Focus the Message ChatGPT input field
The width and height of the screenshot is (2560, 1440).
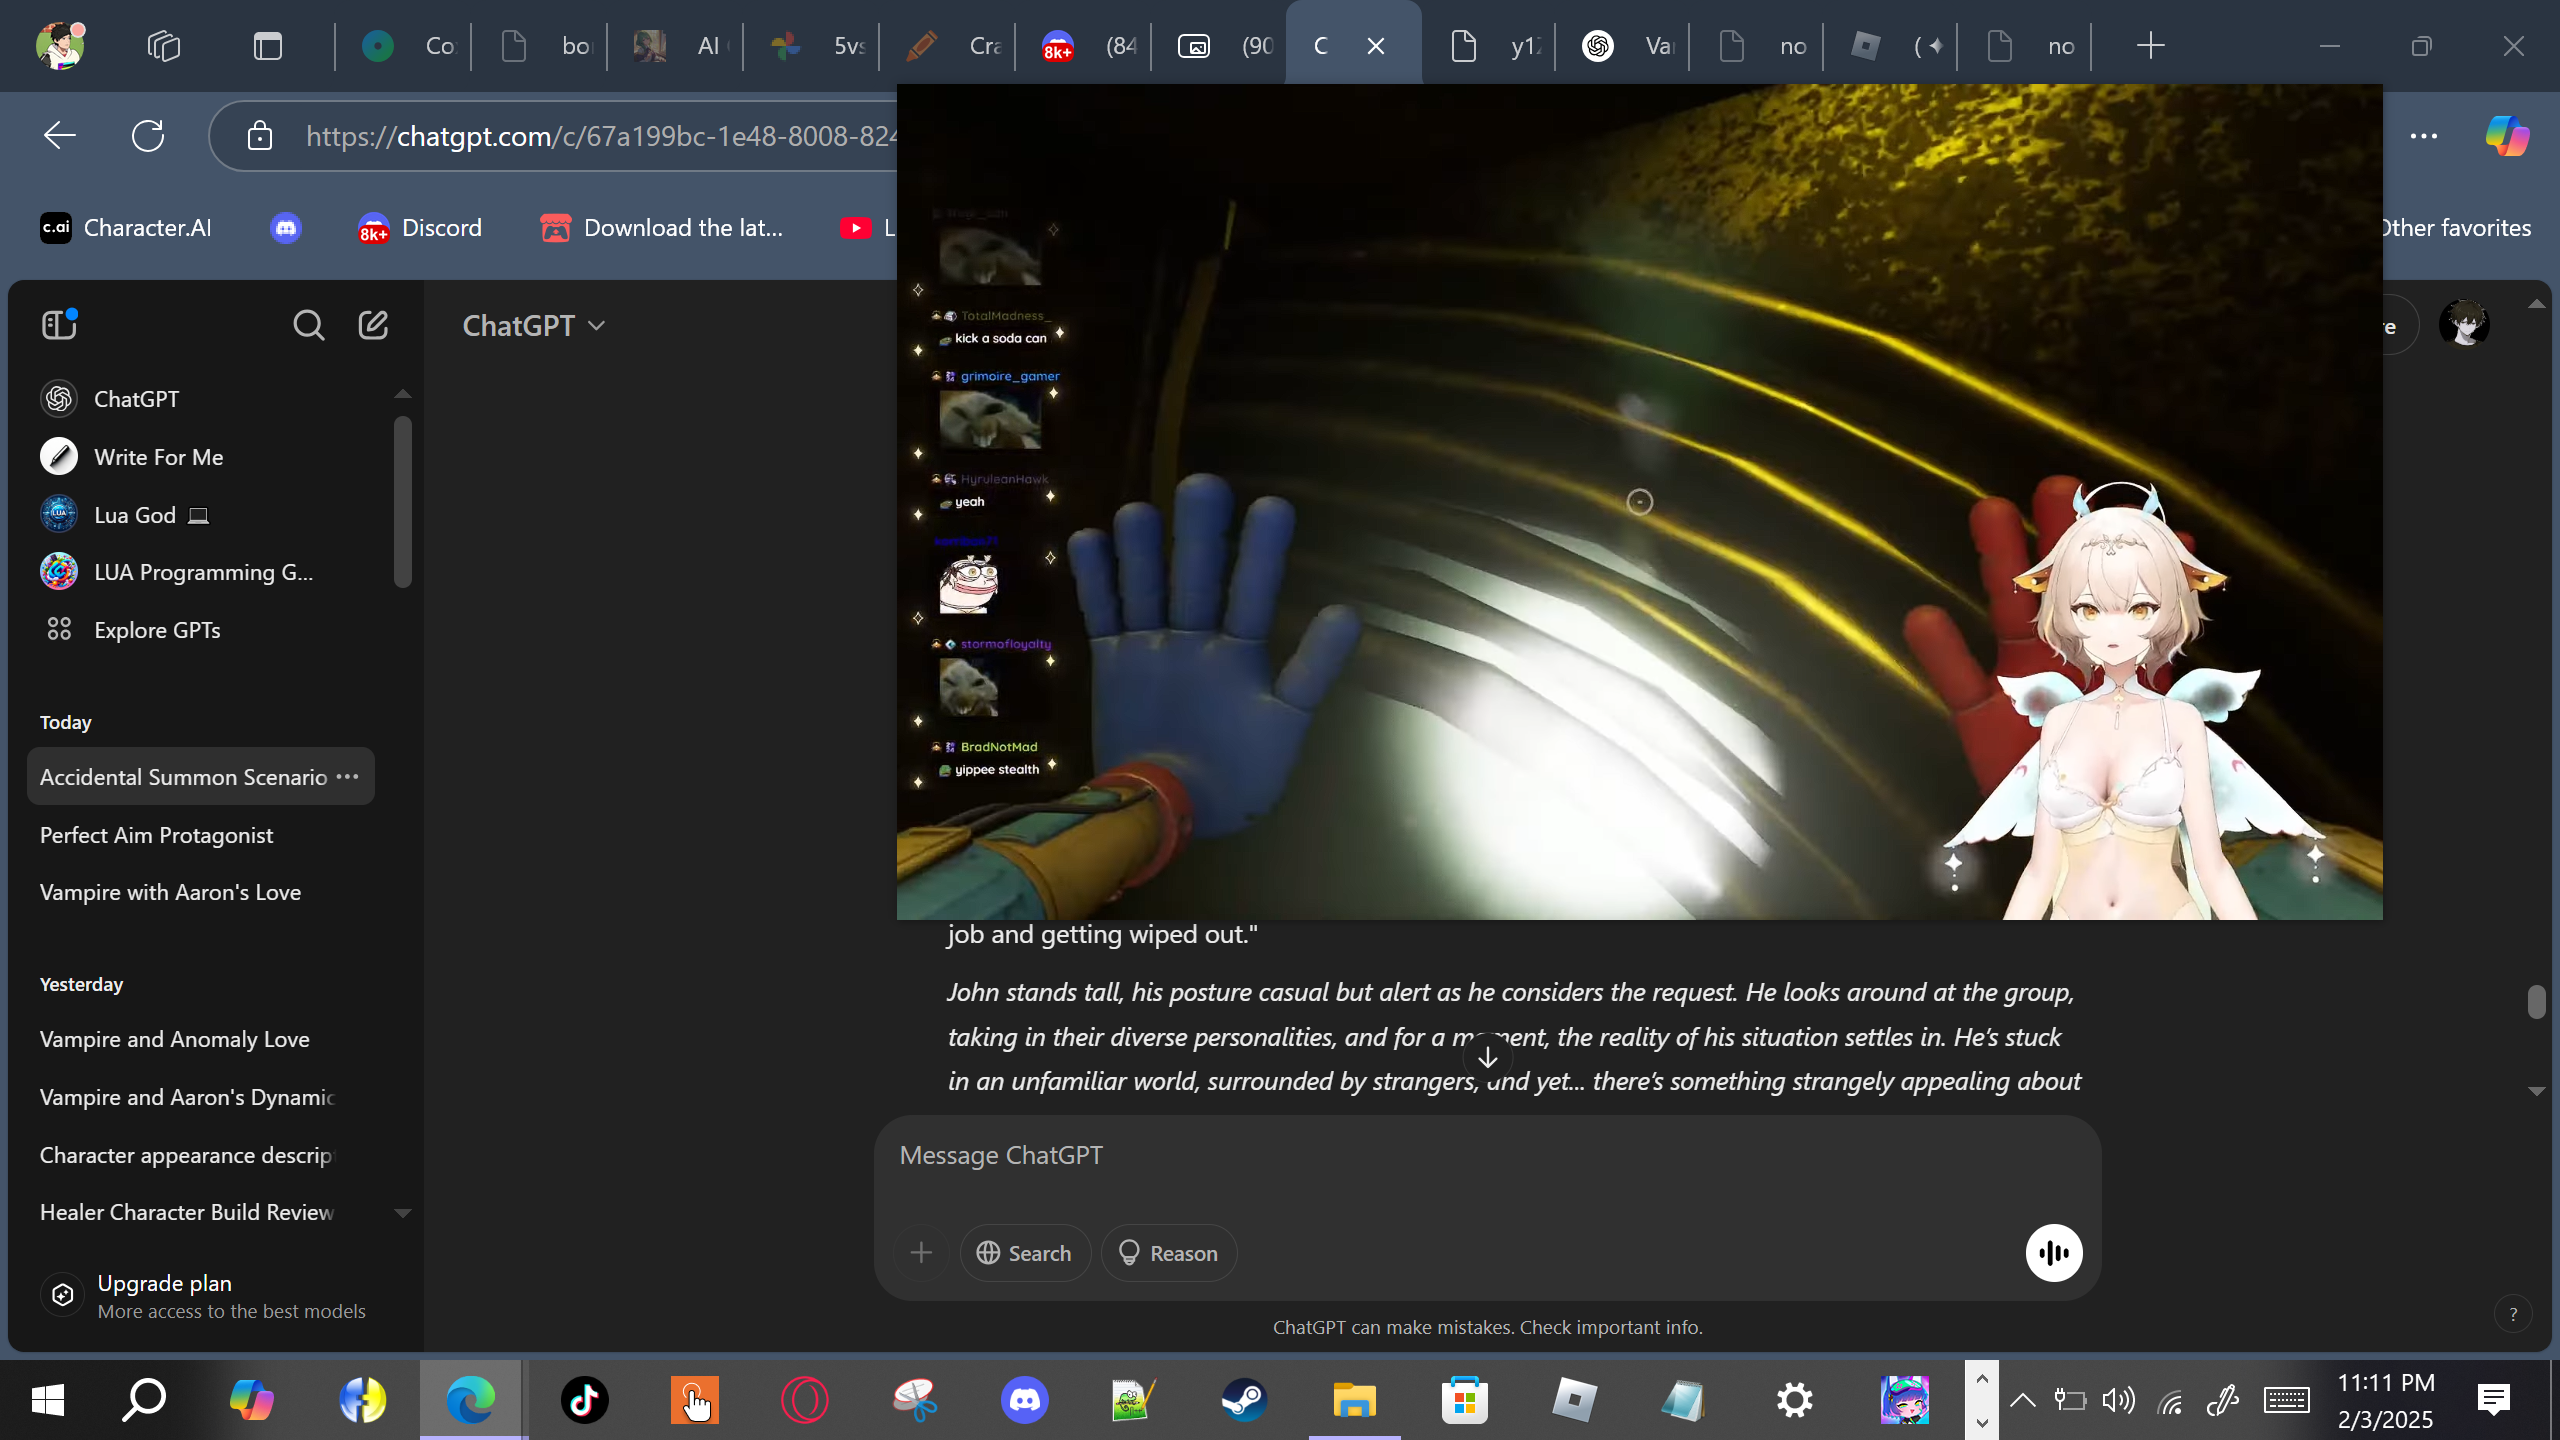[x=1486, y=1156]
